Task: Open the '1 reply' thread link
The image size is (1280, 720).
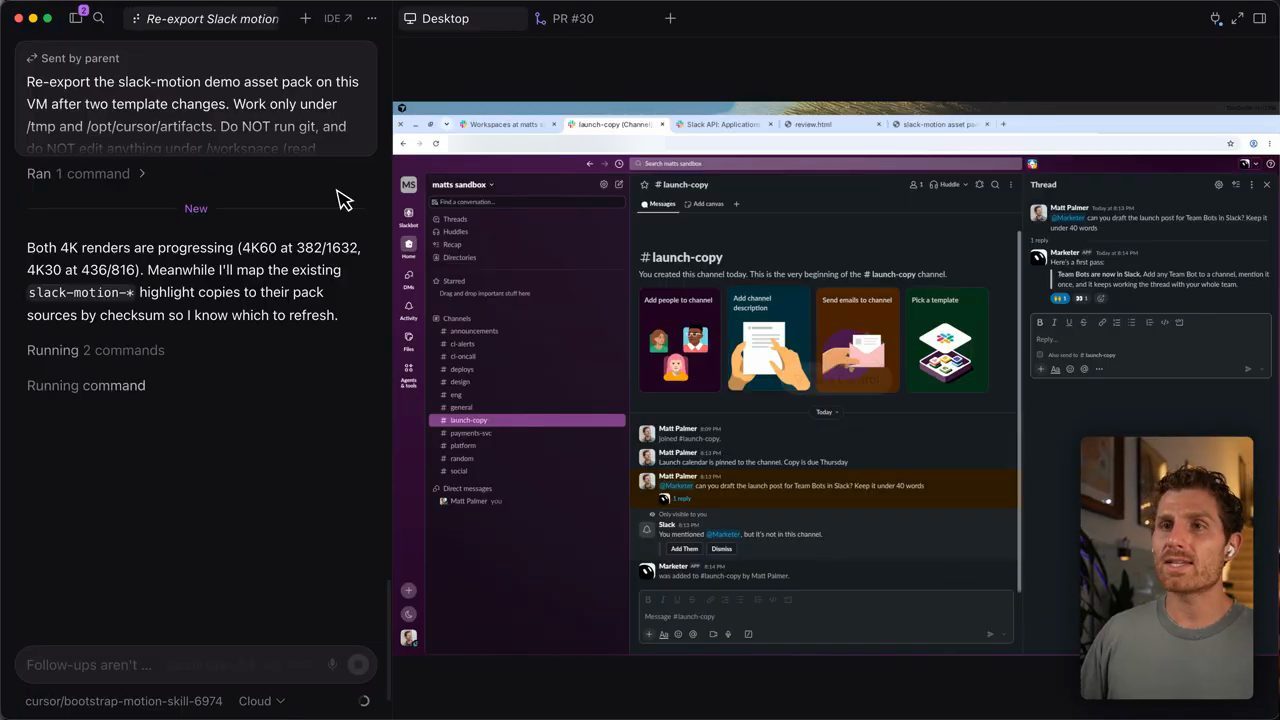Action: (681, 498)
